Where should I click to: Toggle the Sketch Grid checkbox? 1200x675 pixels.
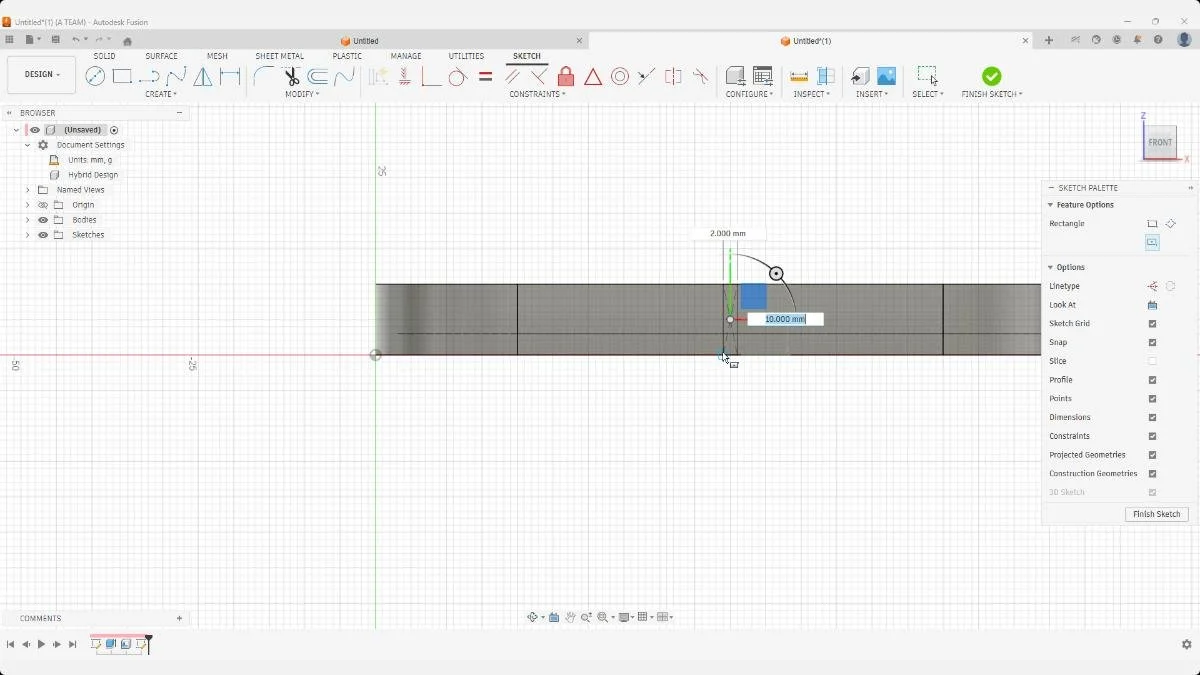[1152, 323]
